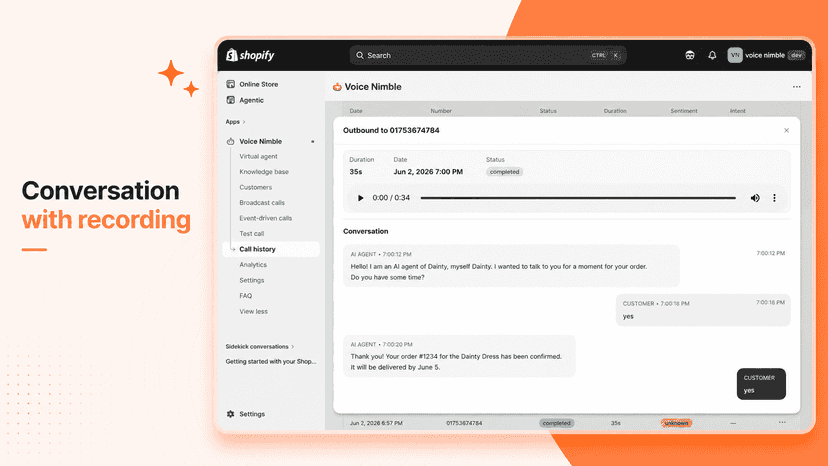Viewport: 828px width, 466px height.
Task: Click the pin dot beside Voice Nimble
Action: [x=313, y=142]
